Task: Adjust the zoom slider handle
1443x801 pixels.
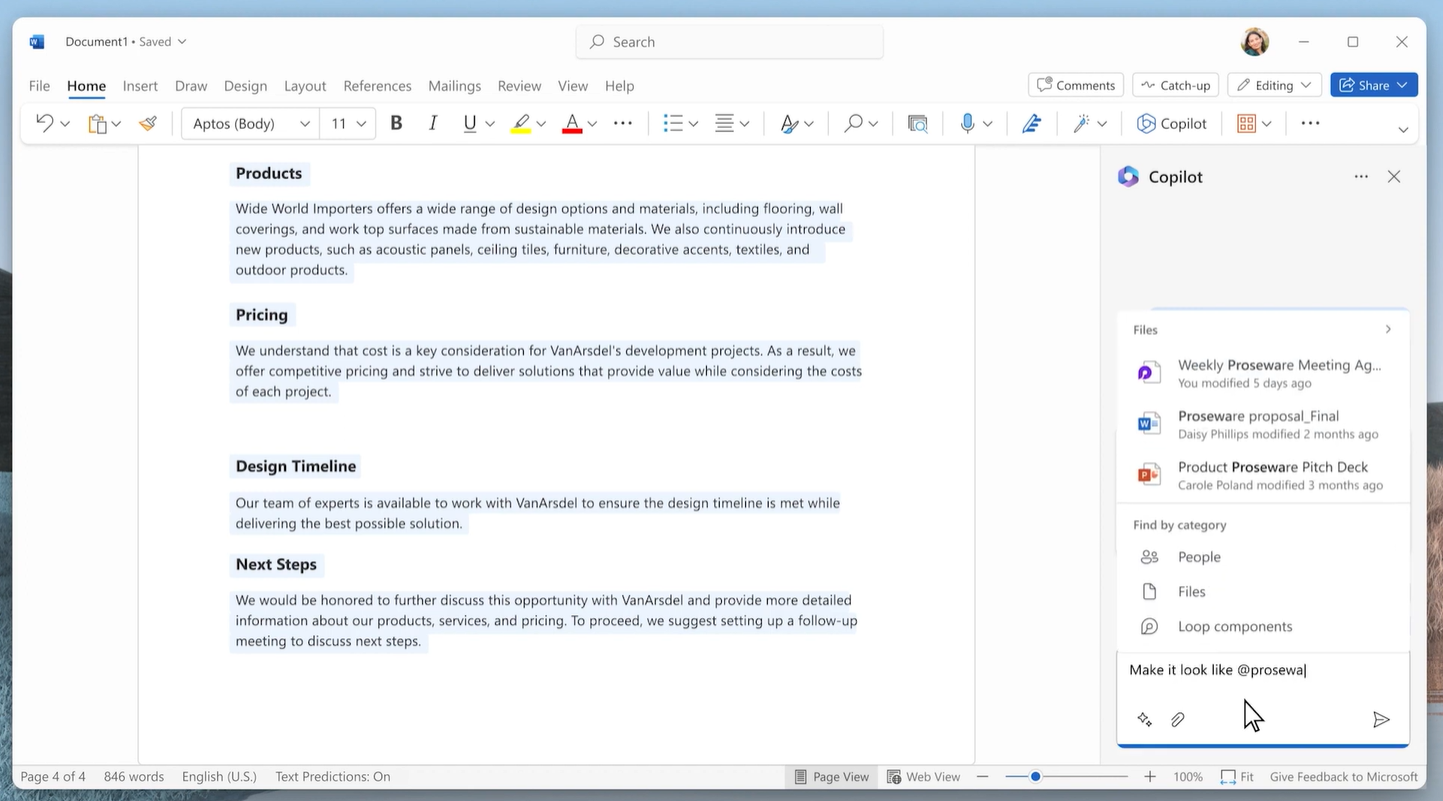Action: (x=1035, y=777)
